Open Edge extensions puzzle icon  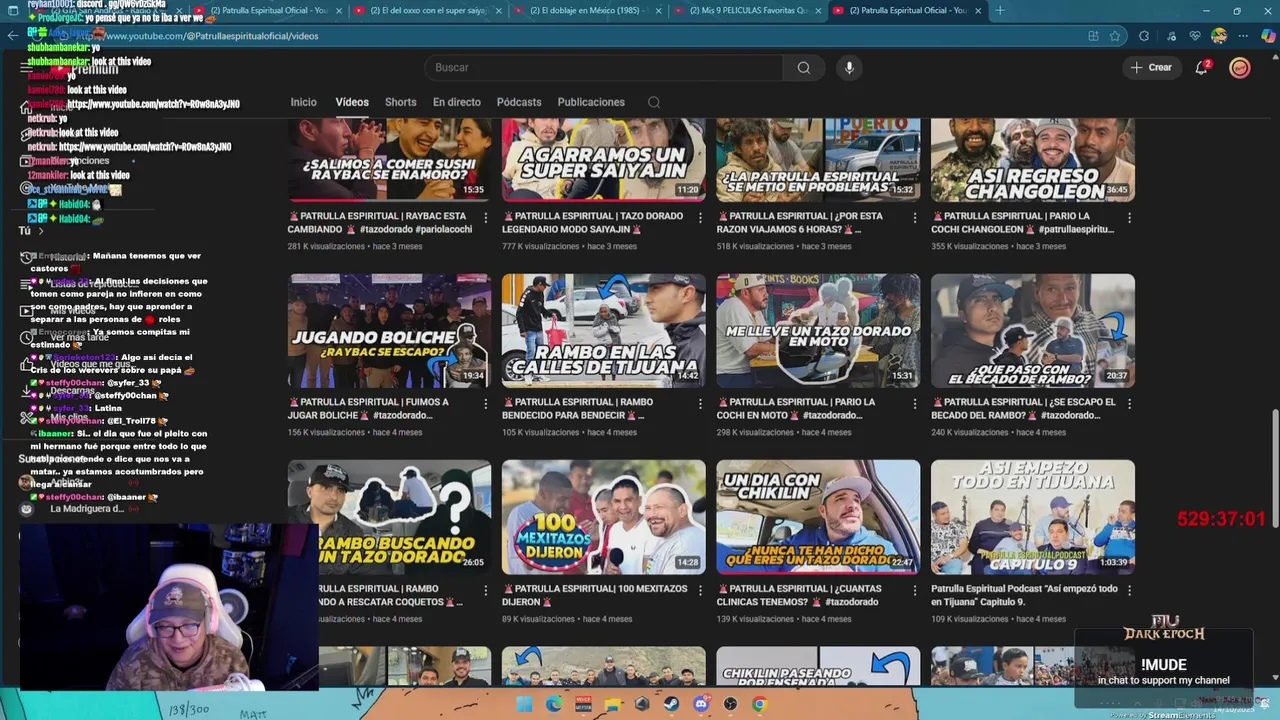(1144, 36)
